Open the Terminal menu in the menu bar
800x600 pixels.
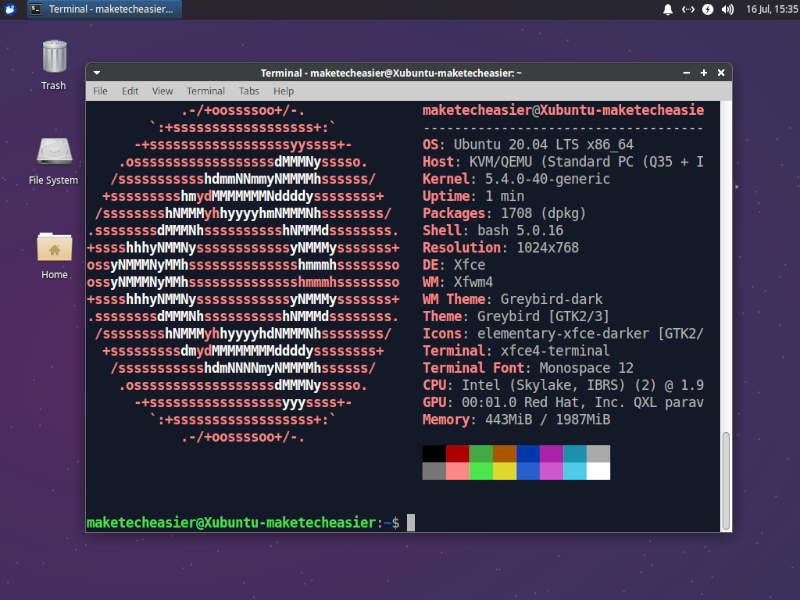pos(205,90)
